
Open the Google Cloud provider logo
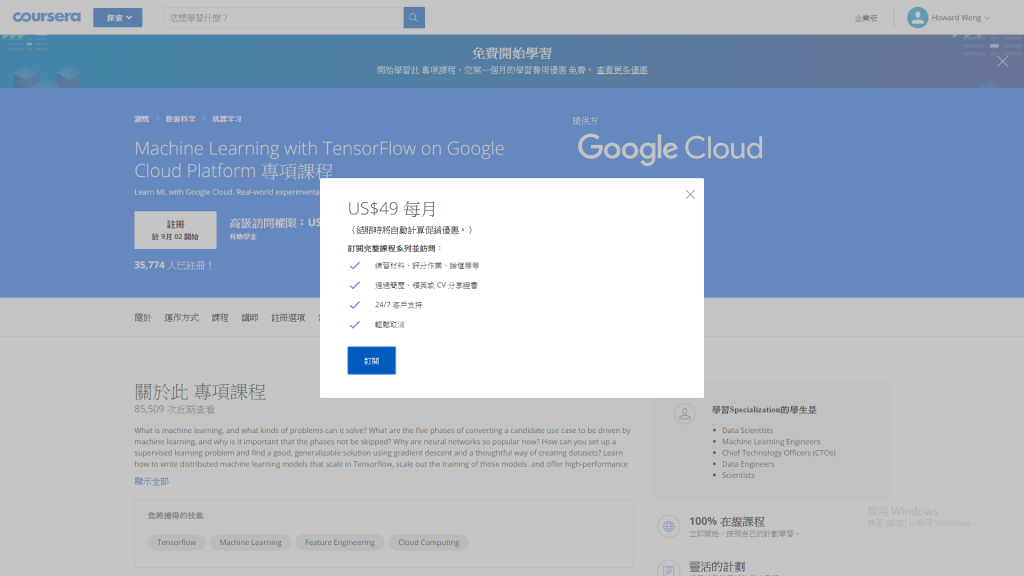pyautogui.click(x=670, y=149)
